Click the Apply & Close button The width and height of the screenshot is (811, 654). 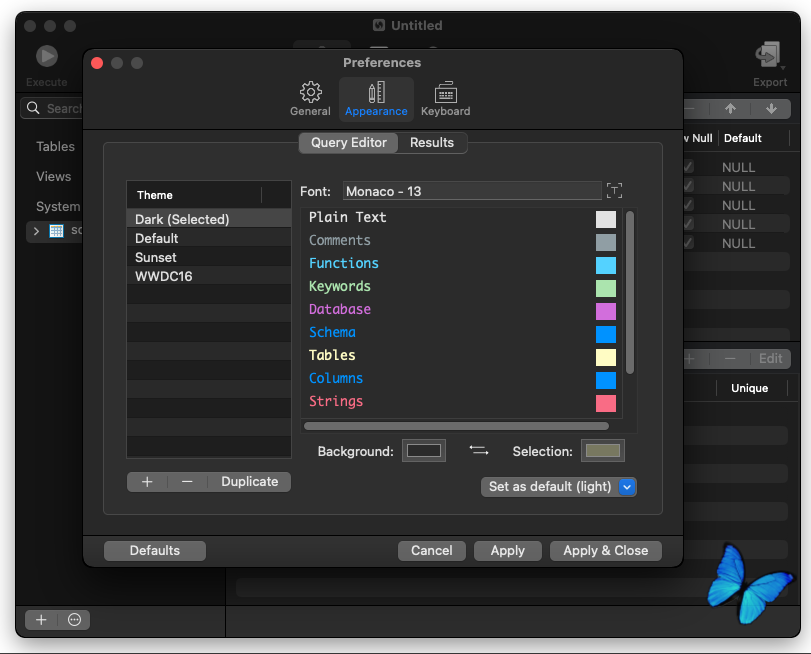click(x=606, y=551)
